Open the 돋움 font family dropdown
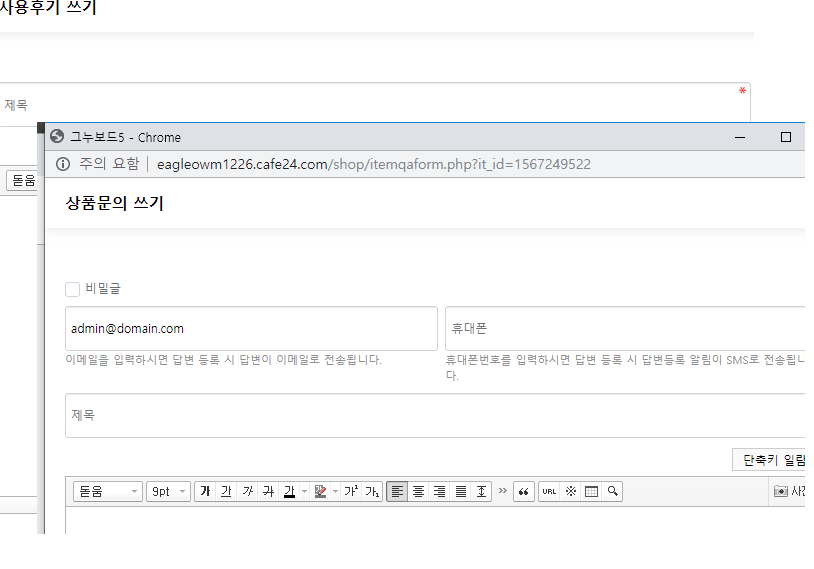The height and width of the screenshot is (569, 814). coord(107,492)
